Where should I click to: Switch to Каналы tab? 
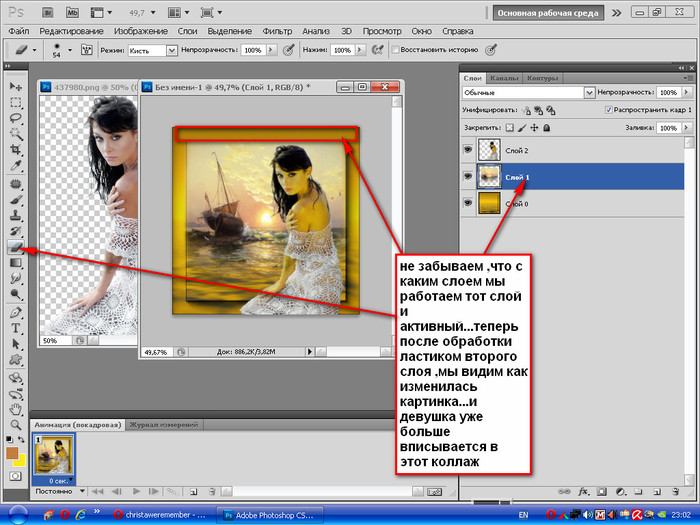tap(504, 78)
